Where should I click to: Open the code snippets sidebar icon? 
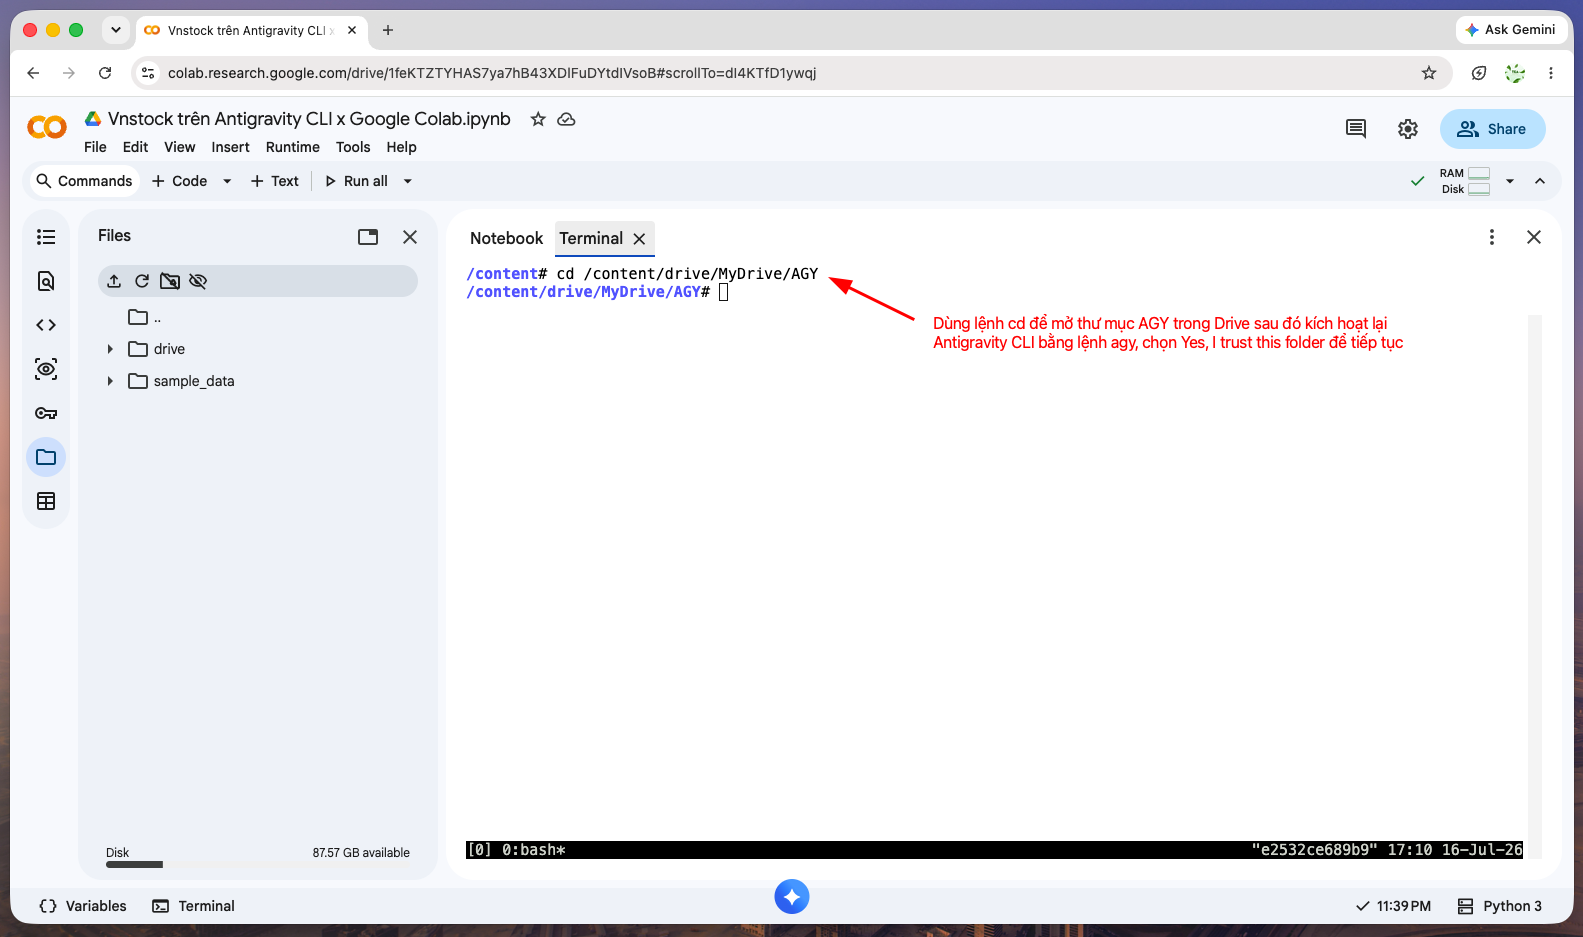46,325
